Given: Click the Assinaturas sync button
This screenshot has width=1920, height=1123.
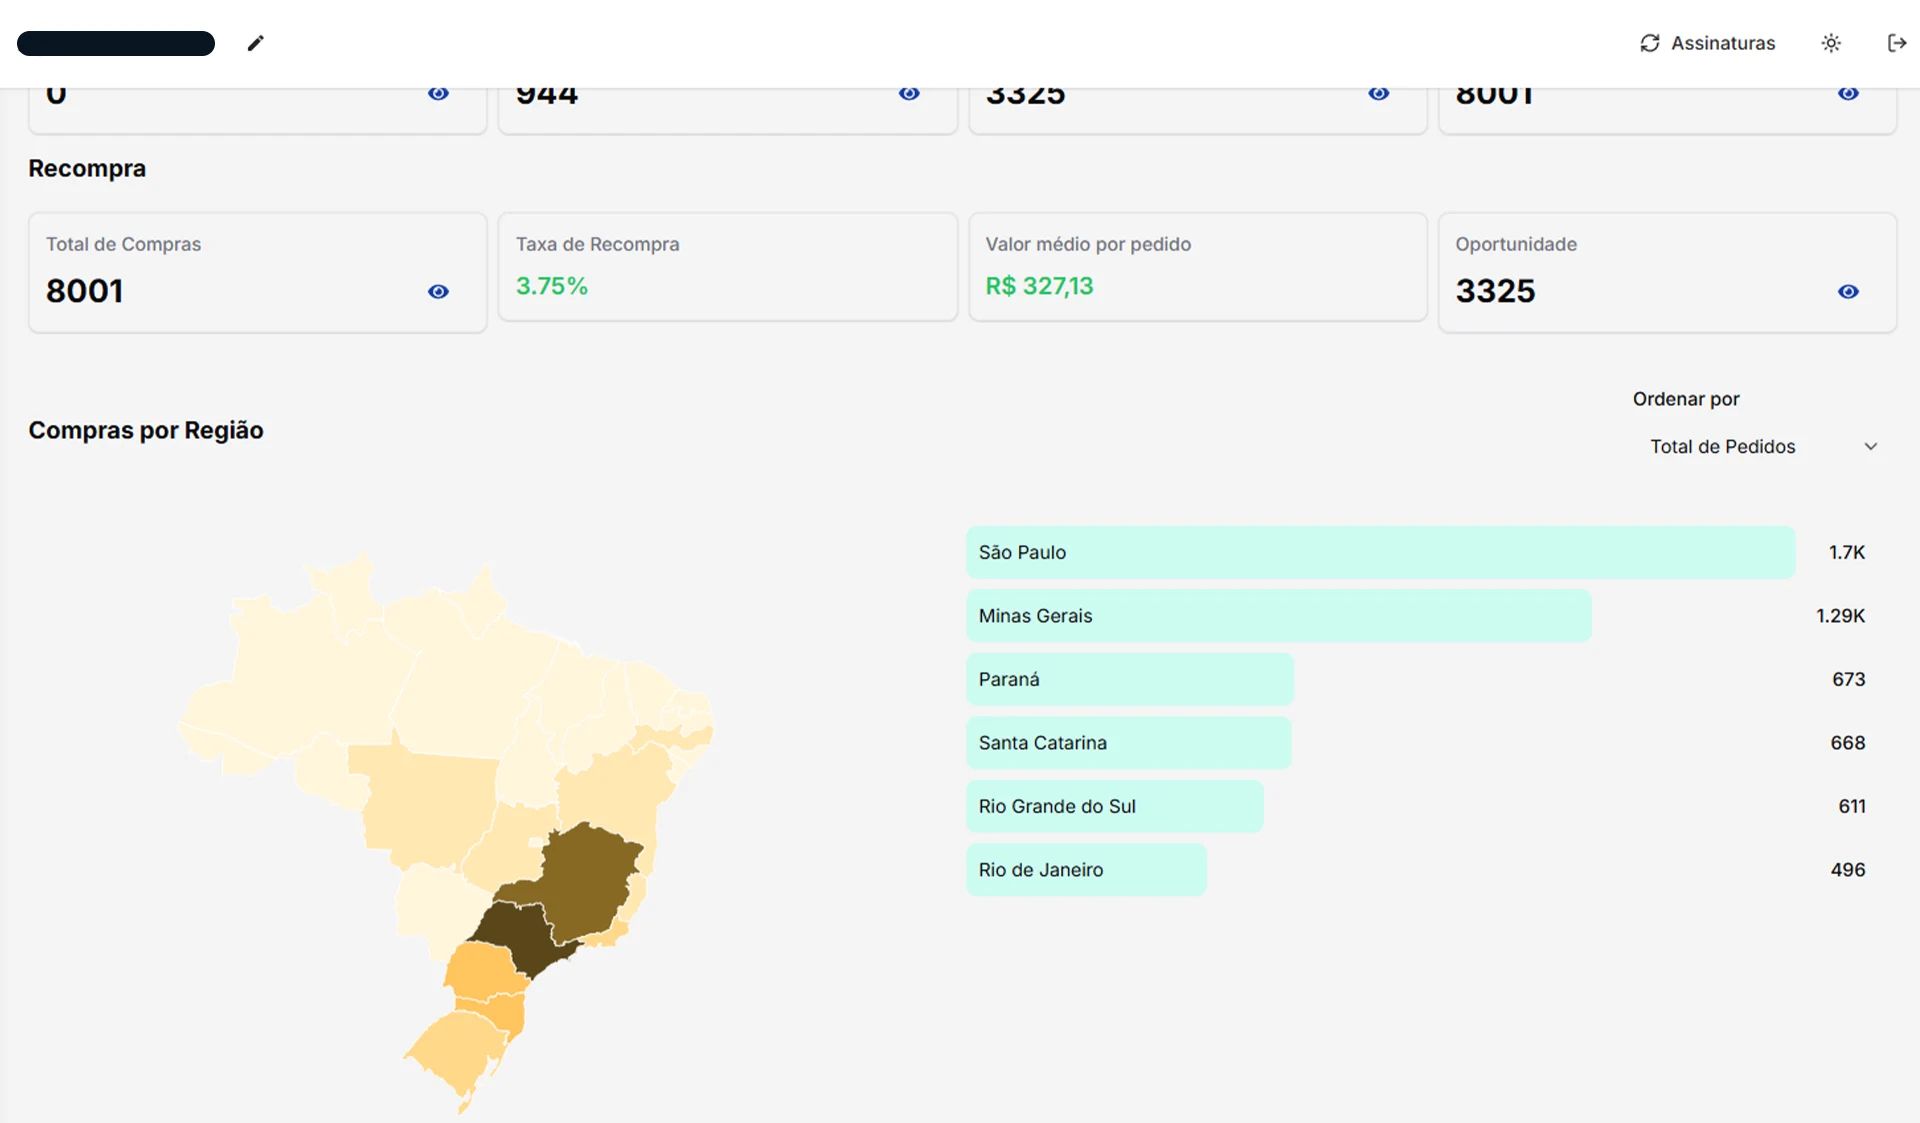Looking at the screenshot, I should pyautogui.click(x=1707, y=43).
